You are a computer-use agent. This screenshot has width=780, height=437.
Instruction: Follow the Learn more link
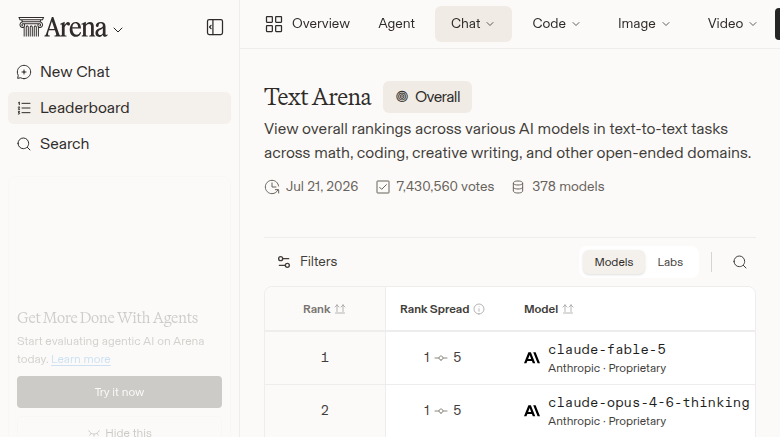(x=81, y=359)
